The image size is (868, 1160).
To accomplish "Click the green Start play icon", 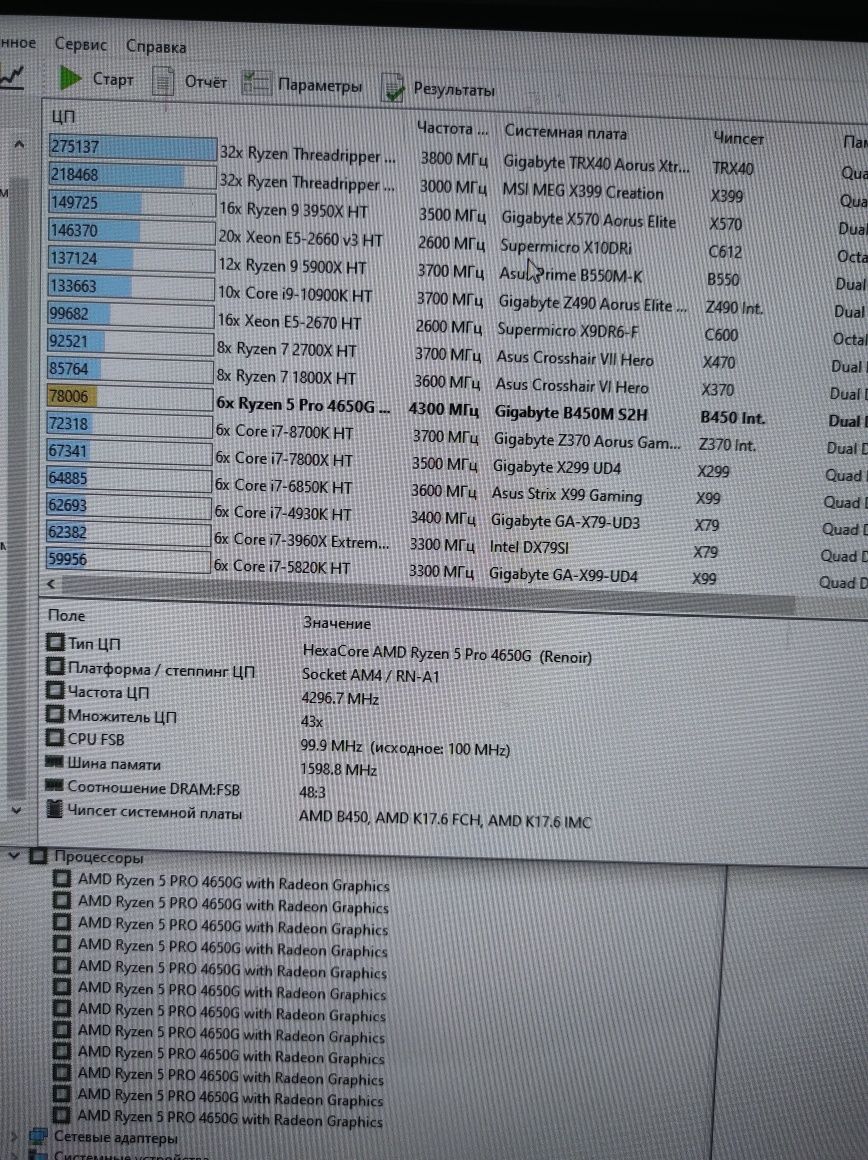I will pyautogui.click(x=70, y=78).
